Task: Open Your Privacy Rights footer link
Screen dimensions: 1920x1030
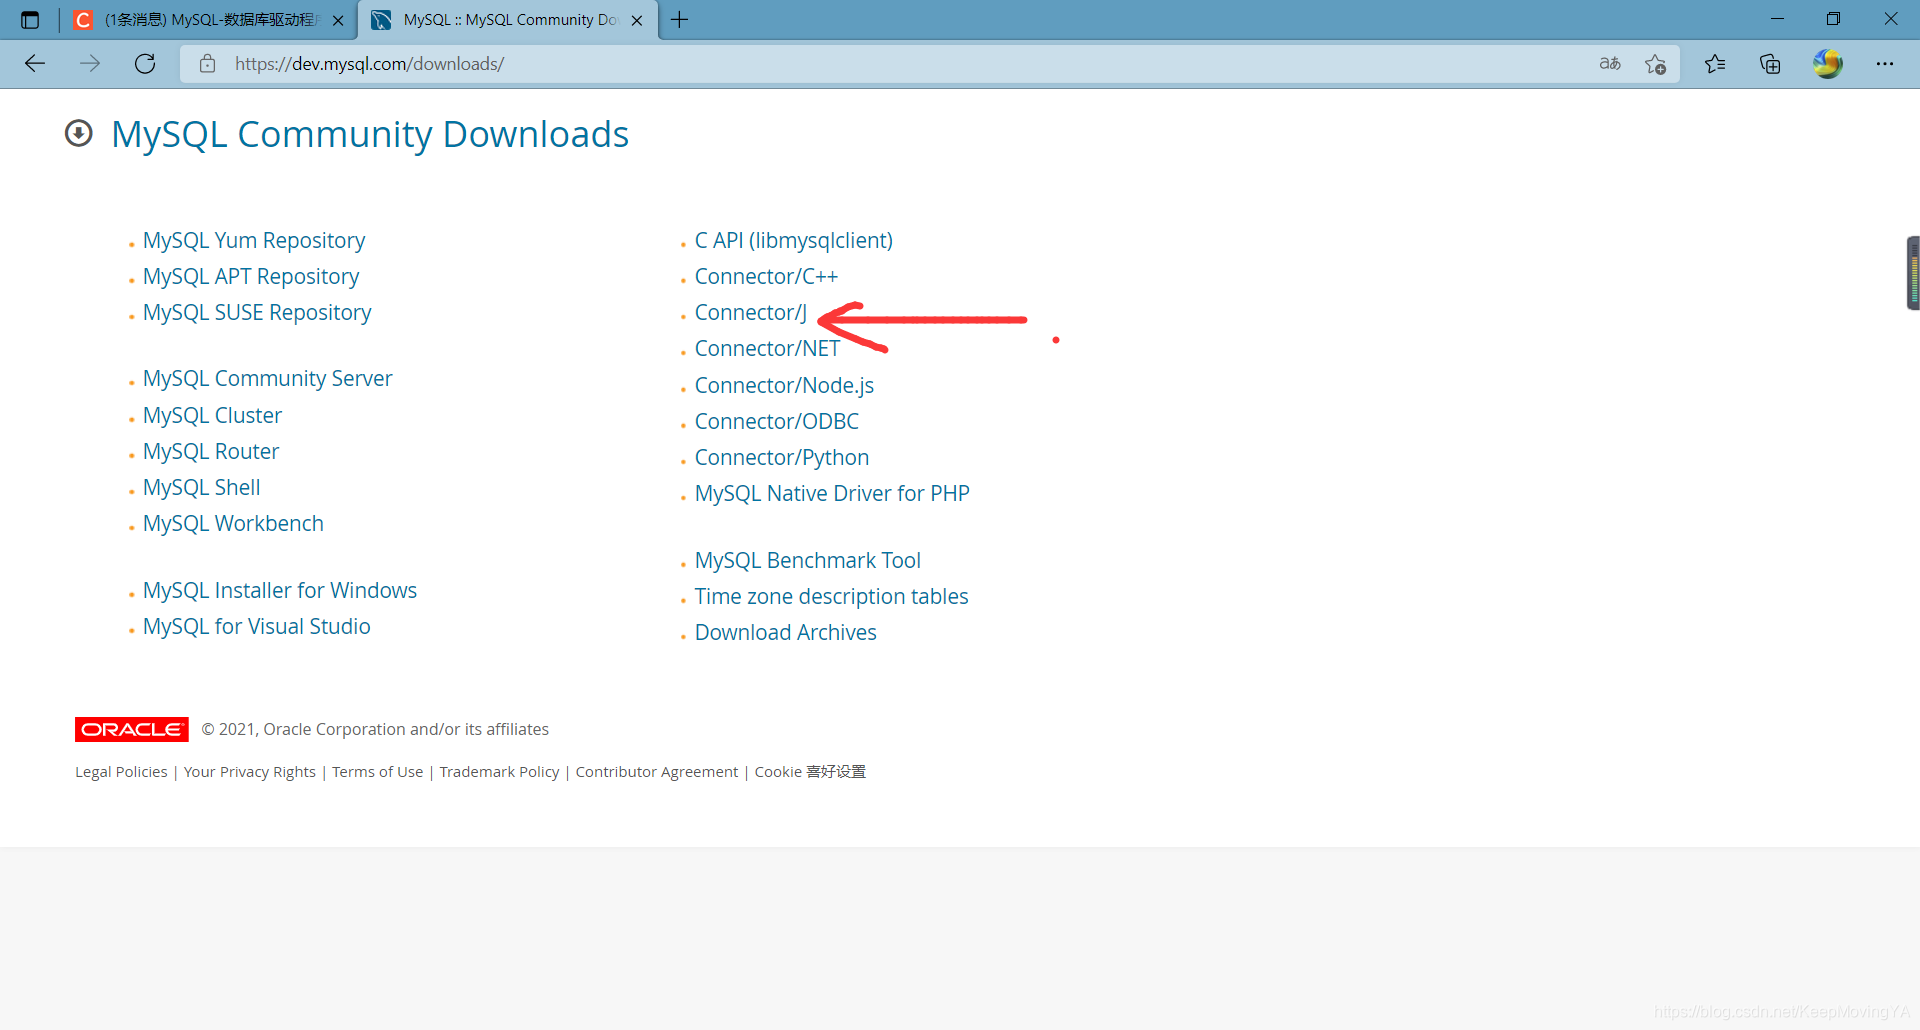Action: [x=250, y=772]
